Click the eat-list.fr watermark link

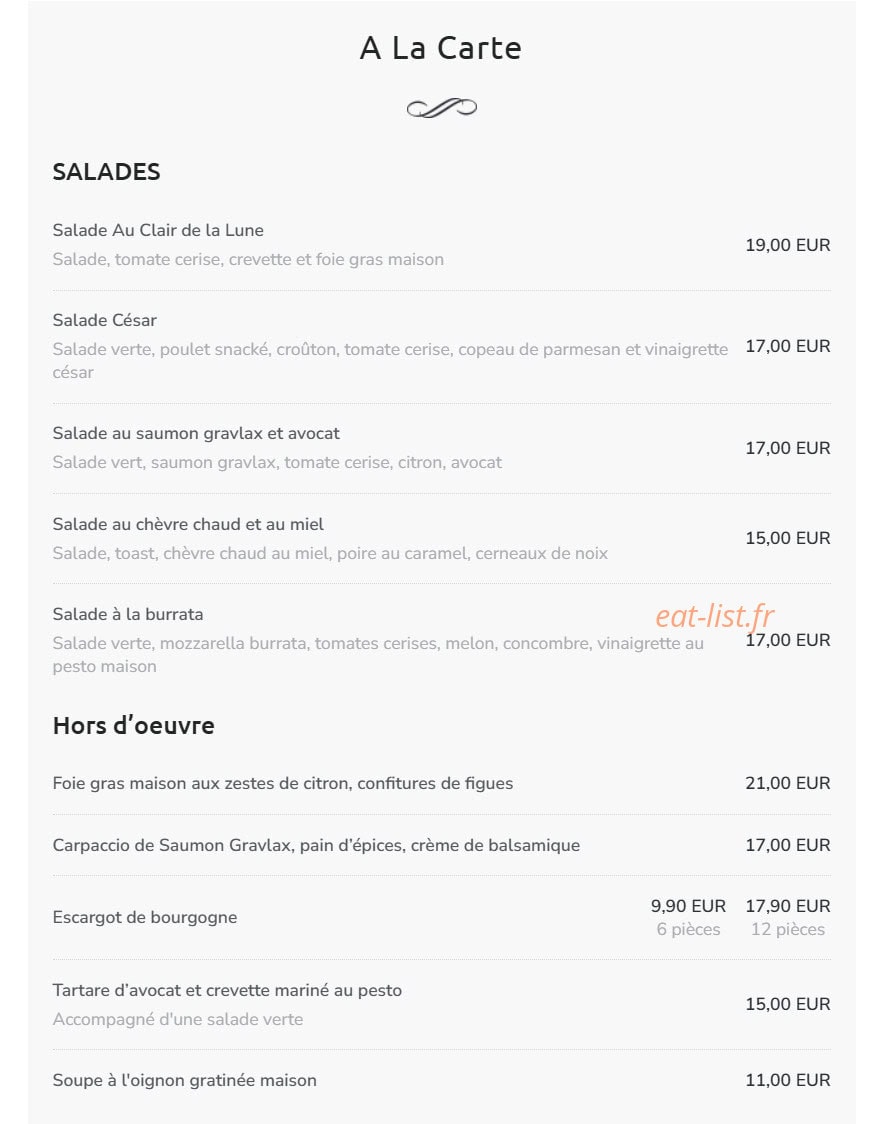[715, 616]
